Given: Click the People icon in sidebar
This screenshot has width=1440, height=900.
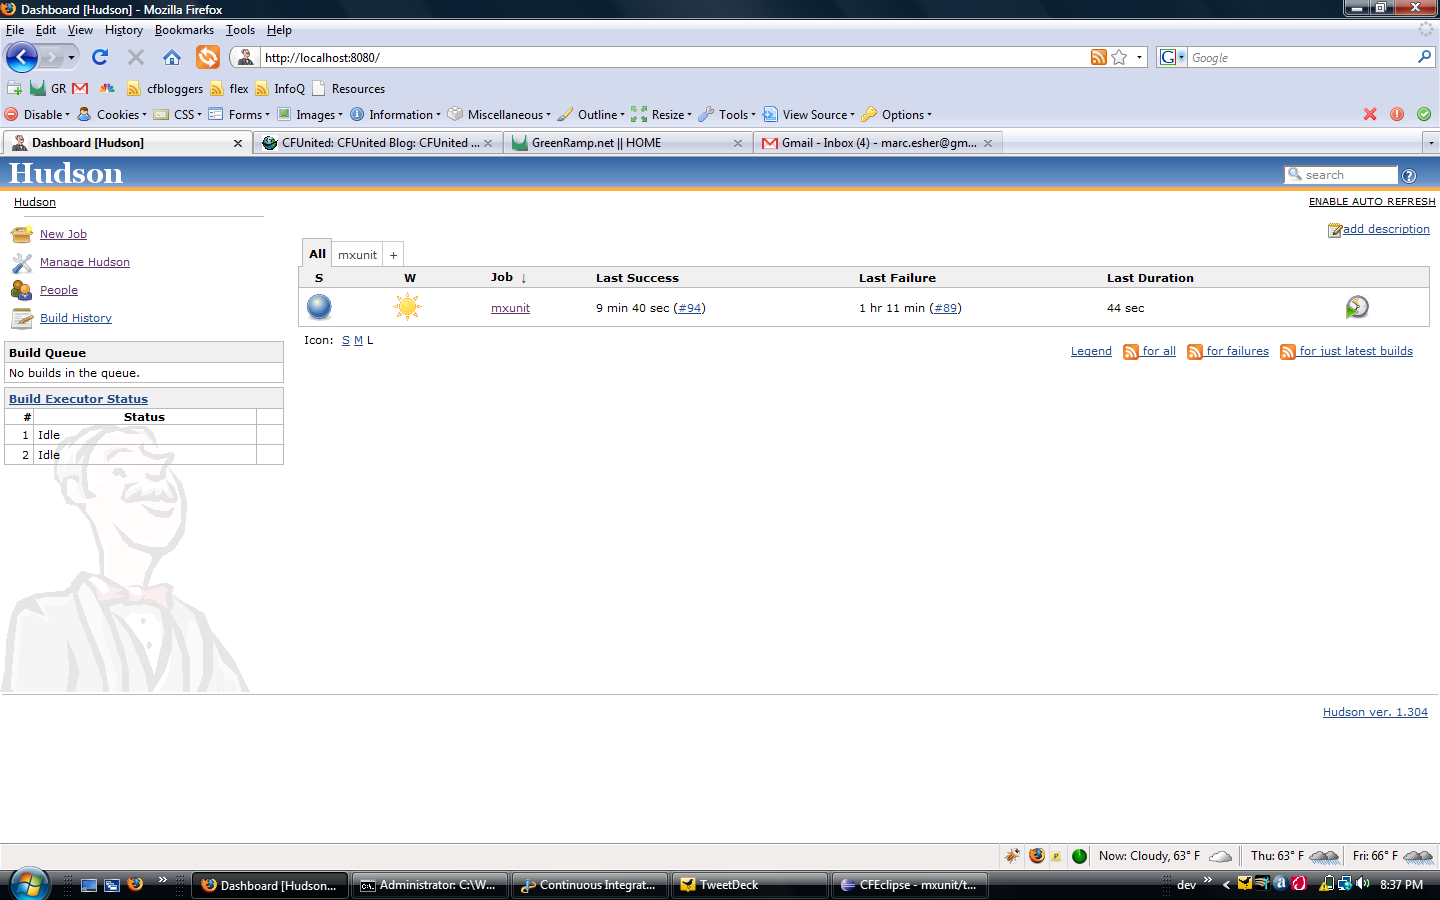Looking at the screenshot, I should [x=22, y=290].
